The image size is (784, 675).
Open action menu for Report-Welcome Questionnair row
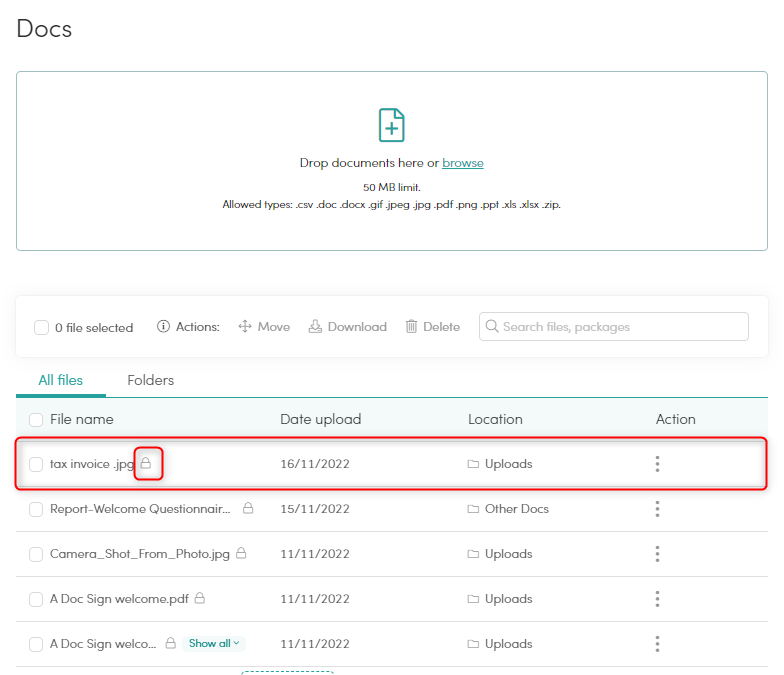[657, 509]
